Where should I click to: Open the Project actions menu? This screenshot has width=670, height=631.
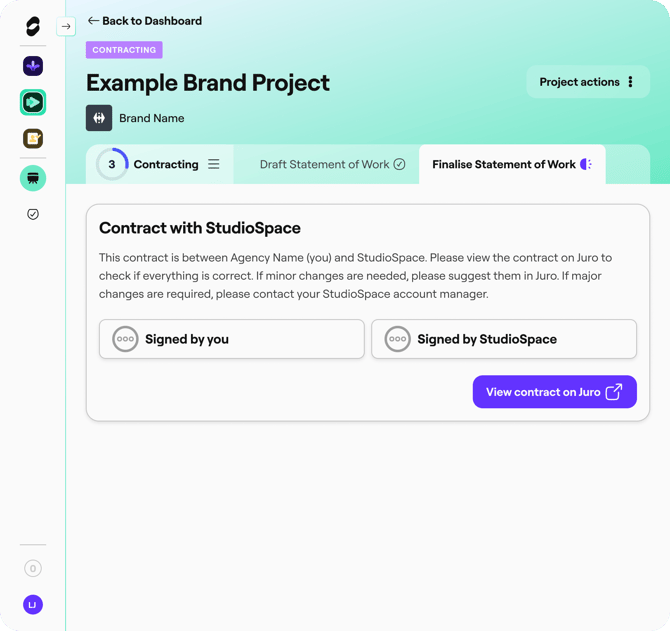tap(587, 82)
